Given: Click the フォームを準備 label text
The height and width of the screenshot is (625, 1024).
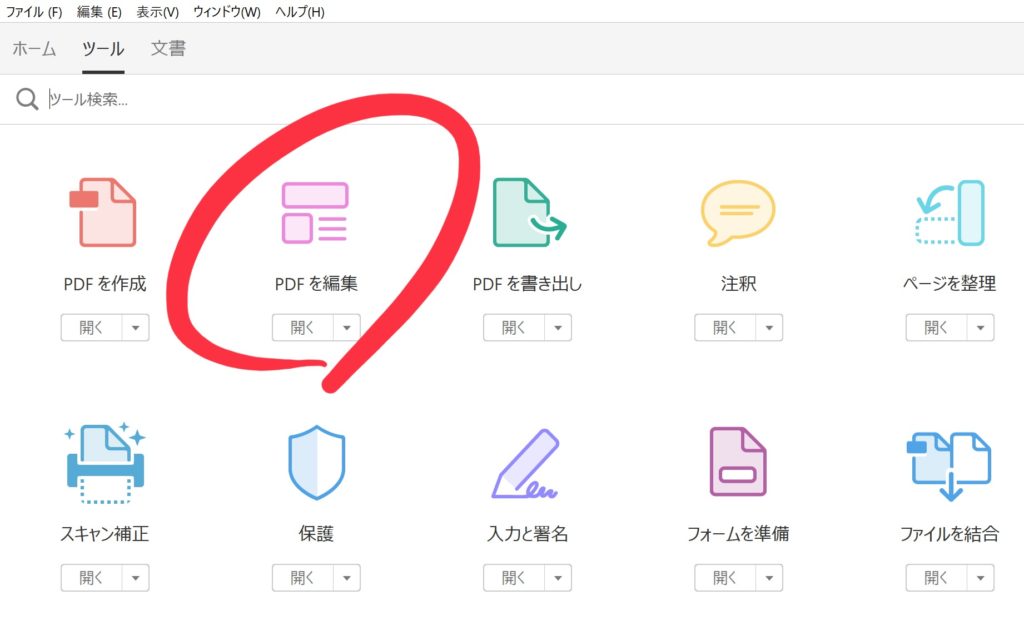Looking at the screenshot, I should point(739,534).
